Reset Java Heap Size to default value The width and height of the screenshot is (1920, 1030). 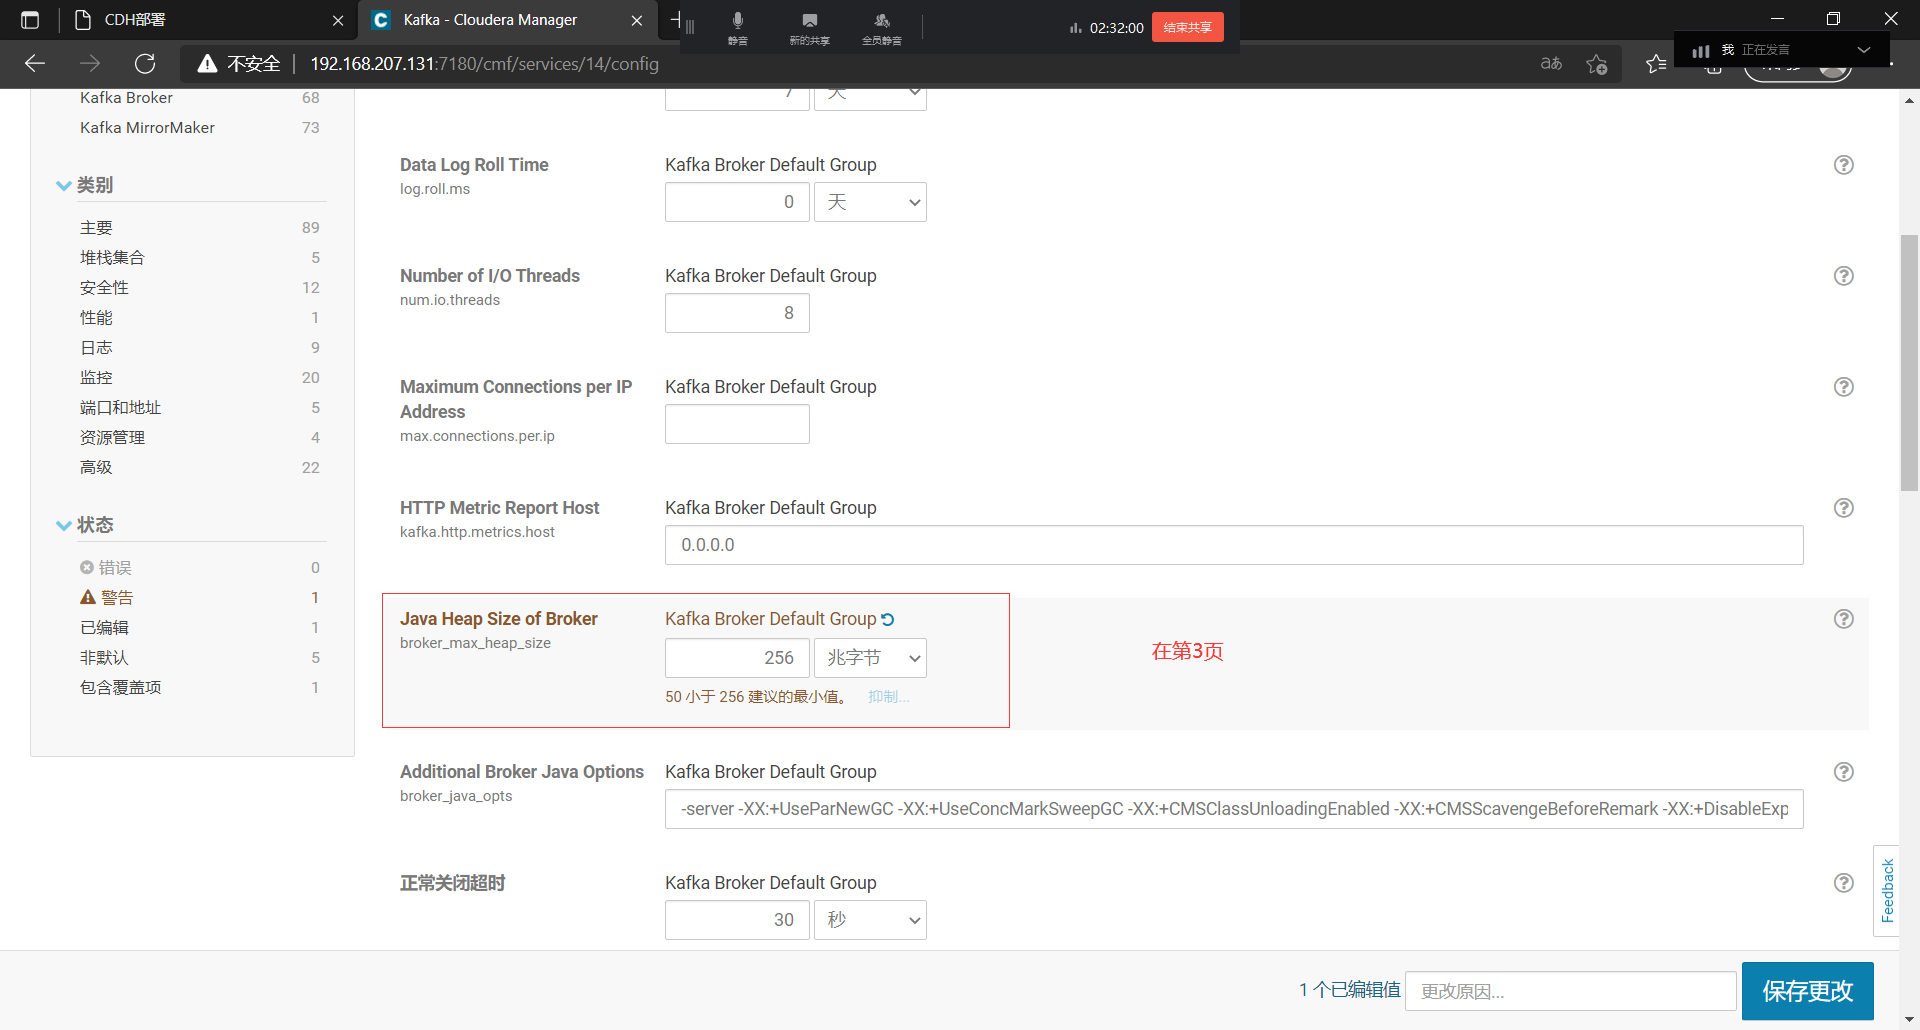(888, 620)
